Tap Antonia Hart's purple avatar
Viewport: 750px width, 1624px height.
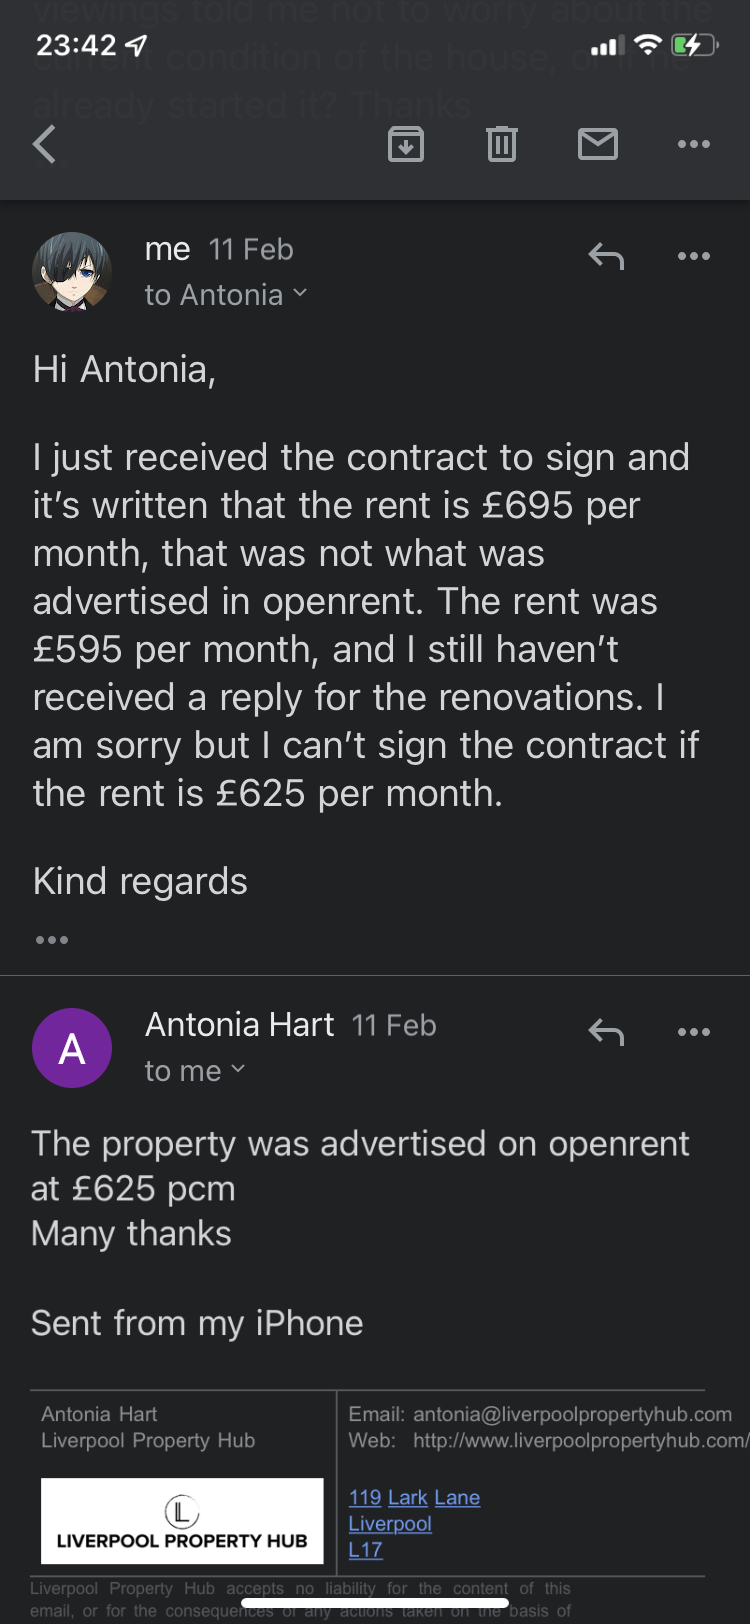(x=72, y=1048)
